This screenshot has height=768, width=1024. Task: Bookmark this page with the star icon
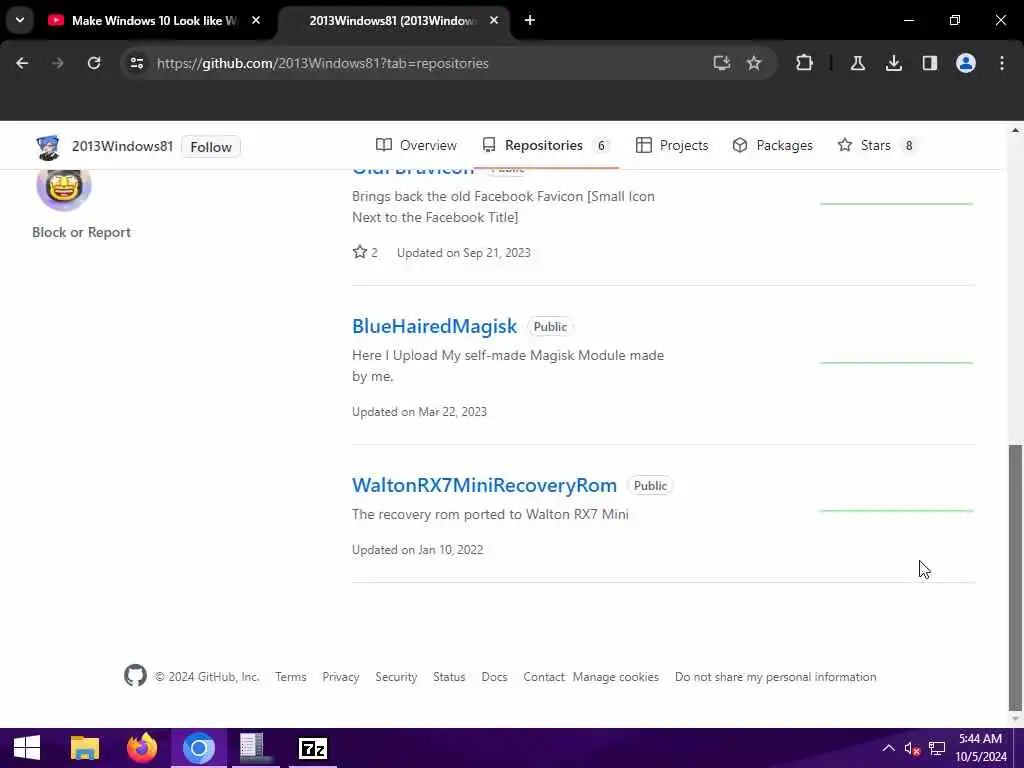[754, 63]
